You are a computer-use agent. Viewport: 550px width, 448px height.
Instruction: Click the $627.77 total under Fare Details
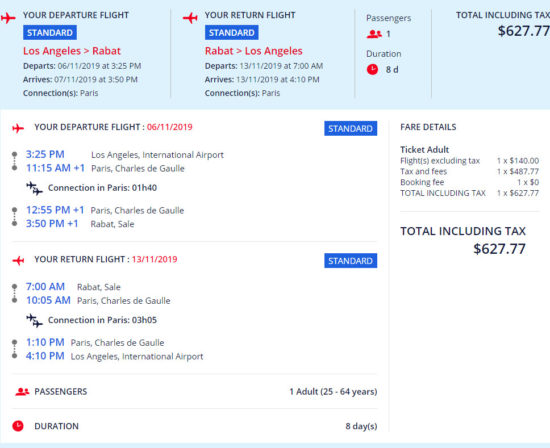point(499,249)
